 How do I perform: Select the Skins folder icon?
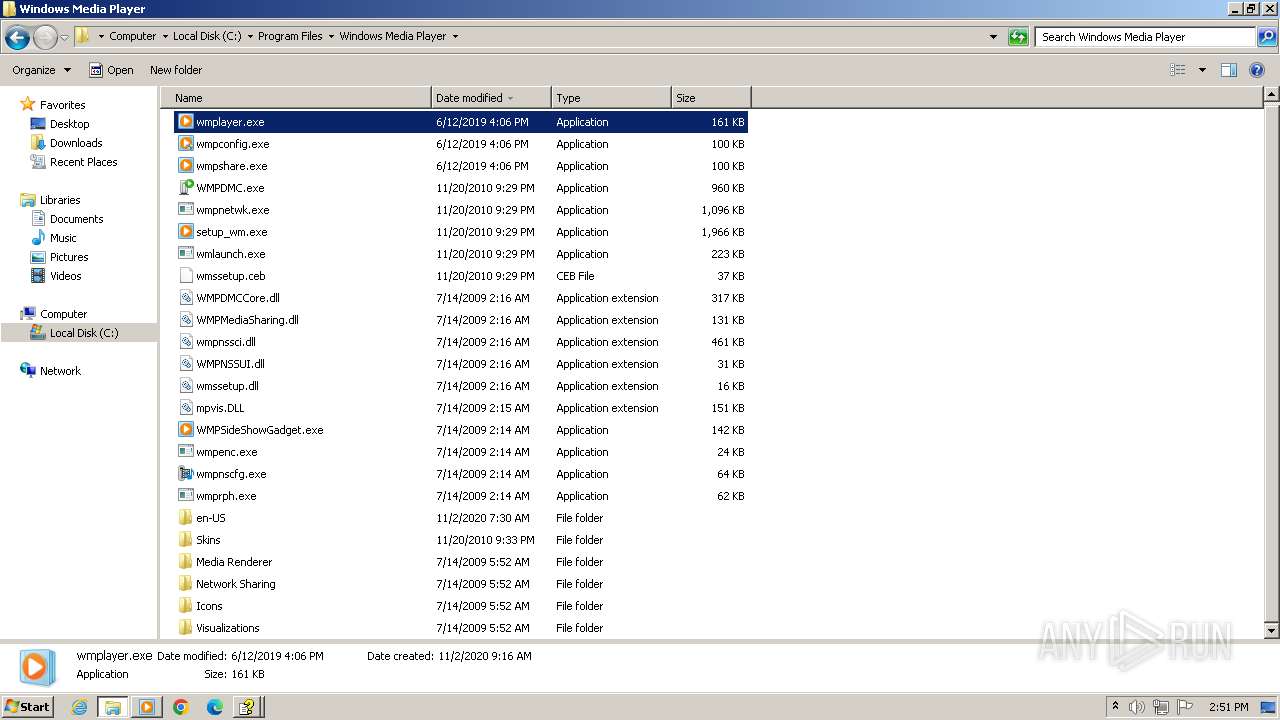(x=185, y=540)
